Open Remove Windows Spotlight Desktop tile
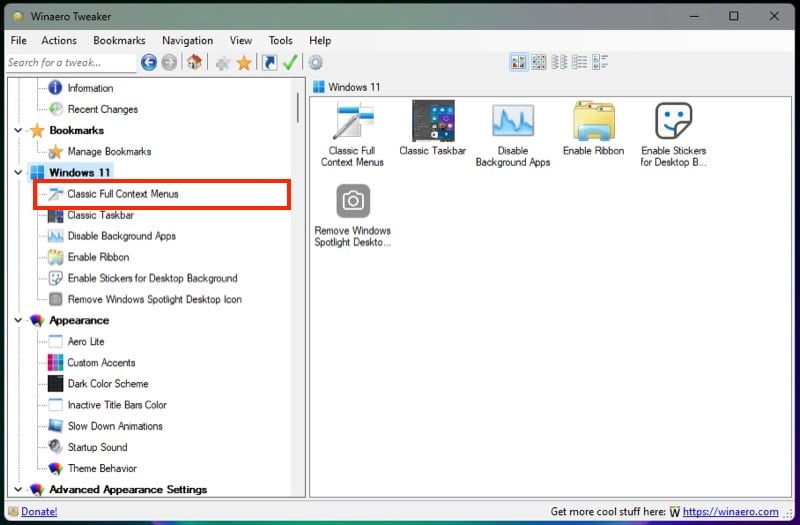This screenshot has width=800, height=525. click(x=353, y=215)
